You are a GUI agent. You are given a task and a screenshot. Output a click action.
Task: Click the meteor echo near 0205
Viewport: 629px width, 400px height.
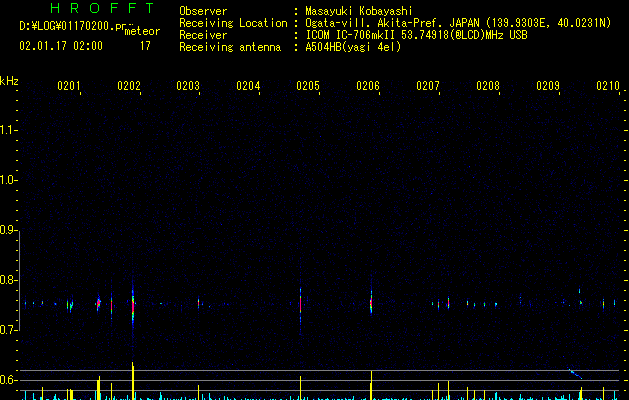[300, 307]
